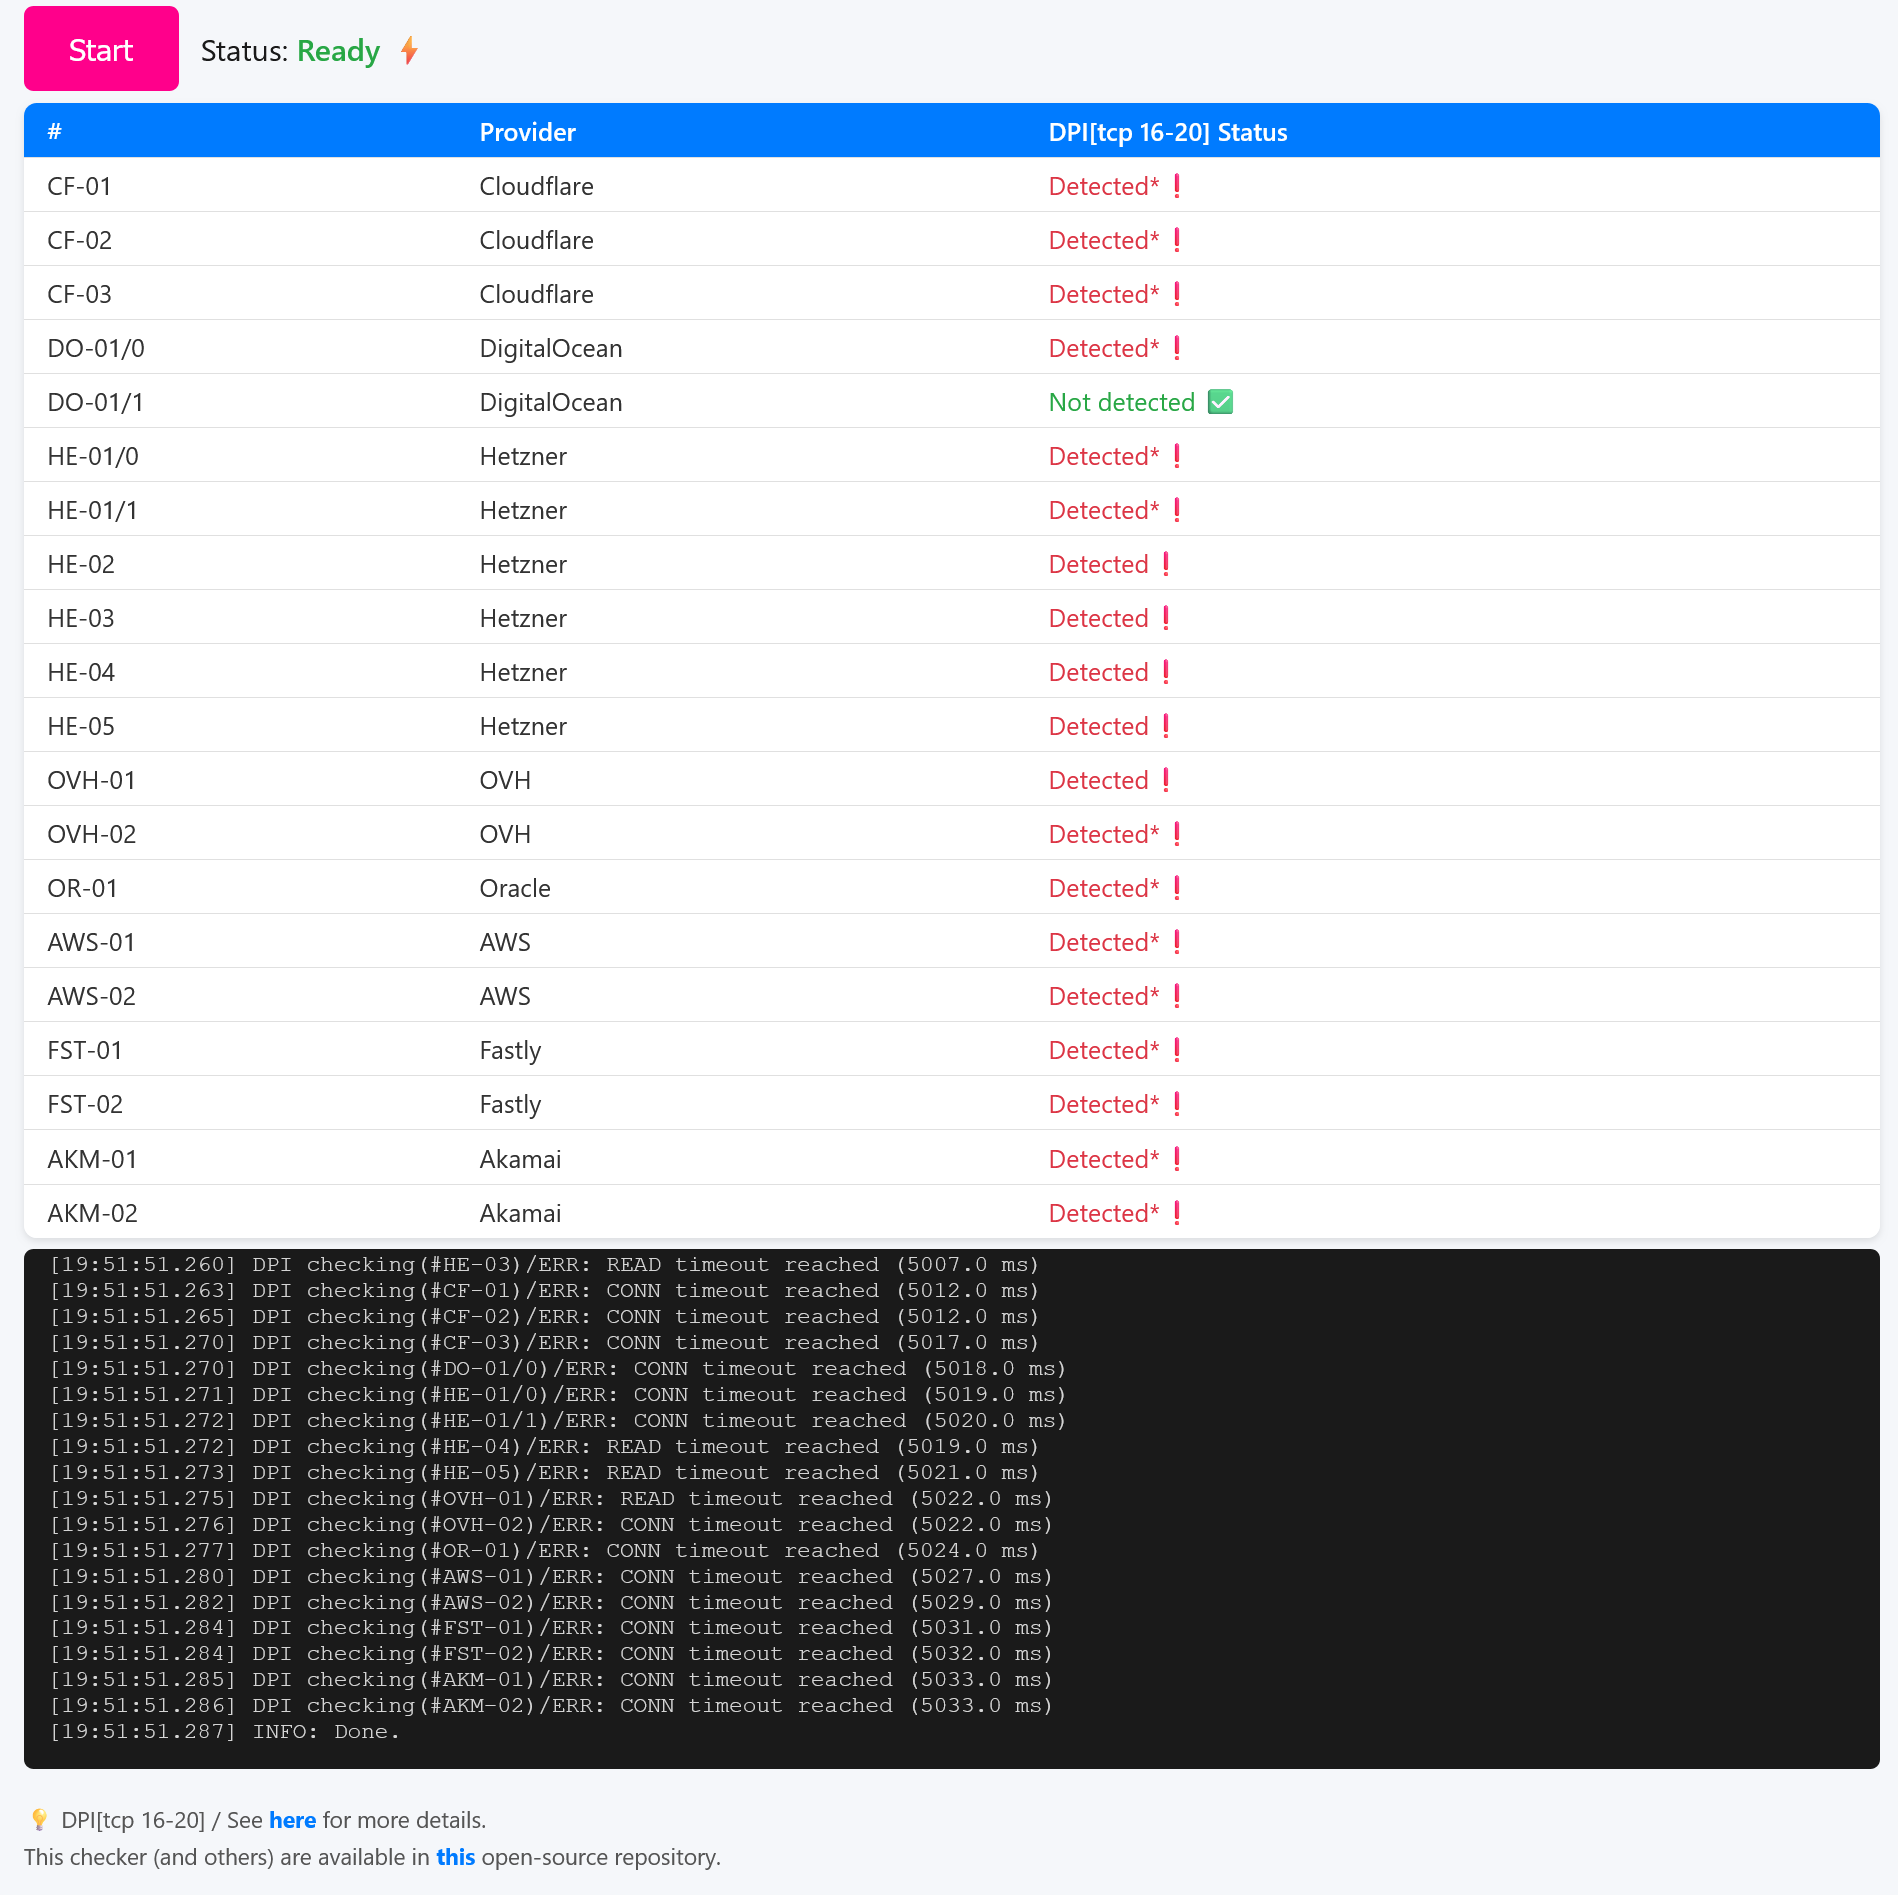The image size is (1899, 1896).
Task: Select 'Akamai' in the AKM-01 row
Action: [520, 1159]
